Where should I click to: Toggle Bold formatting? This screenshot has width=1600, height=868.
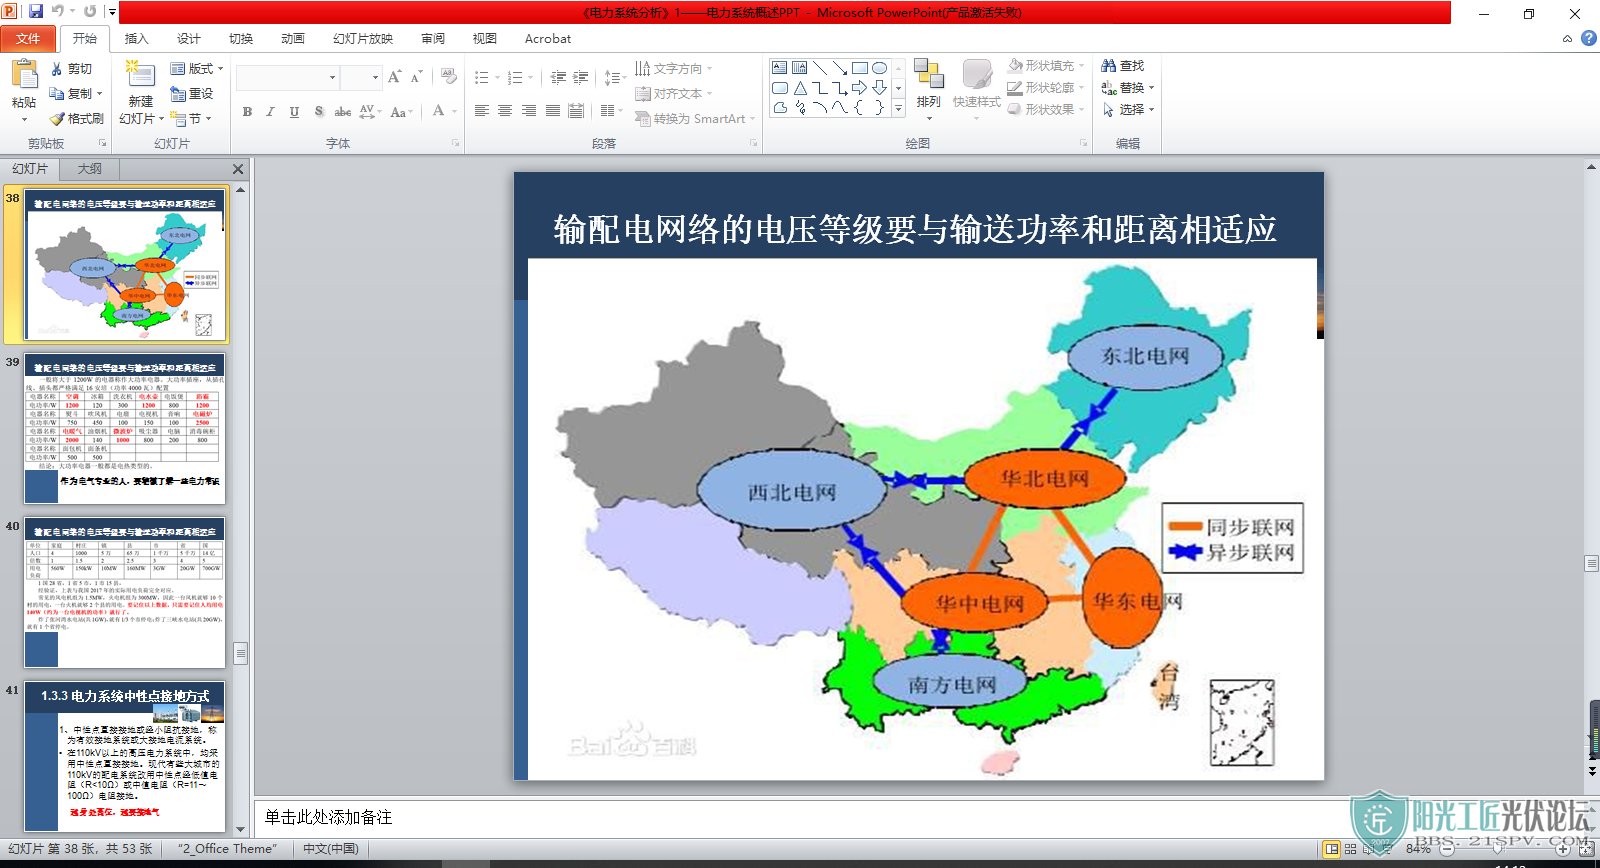coord(247,112)
